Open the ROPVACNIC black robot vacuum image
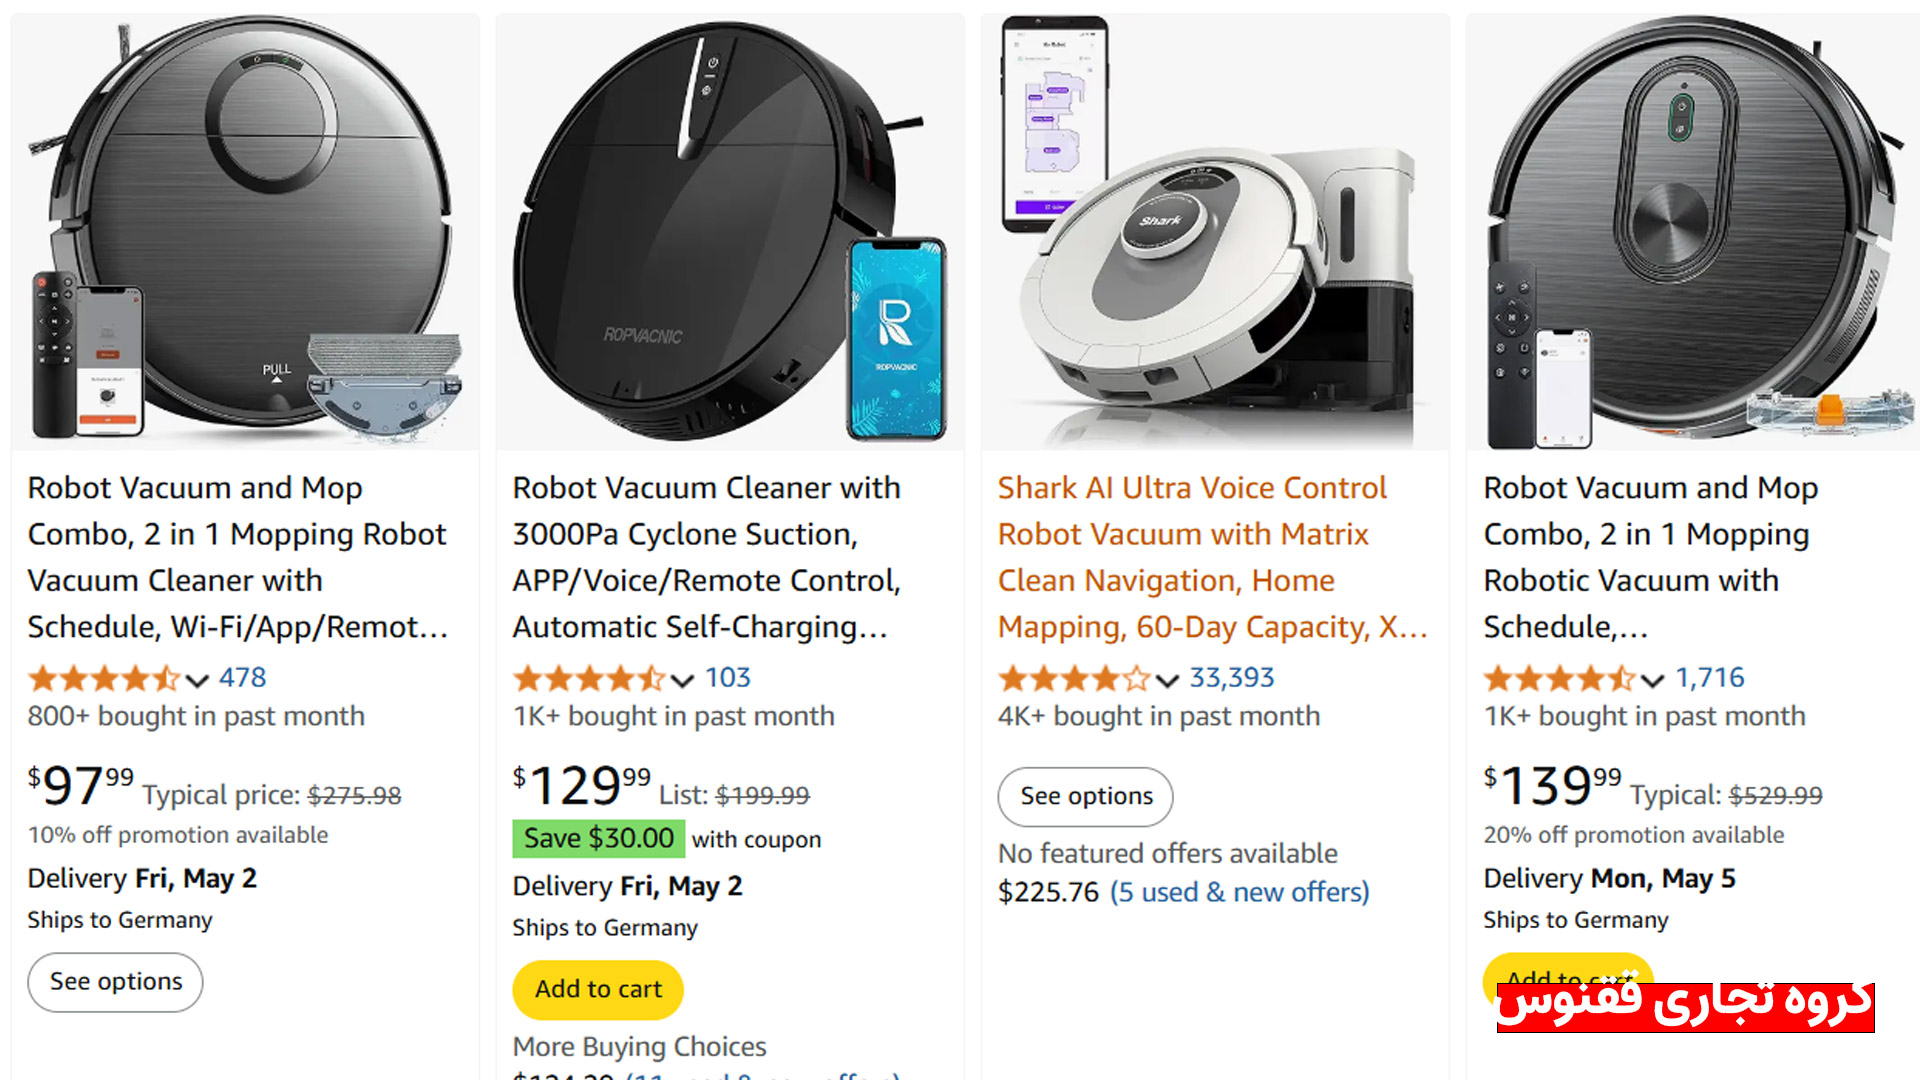 pos(730,232)
